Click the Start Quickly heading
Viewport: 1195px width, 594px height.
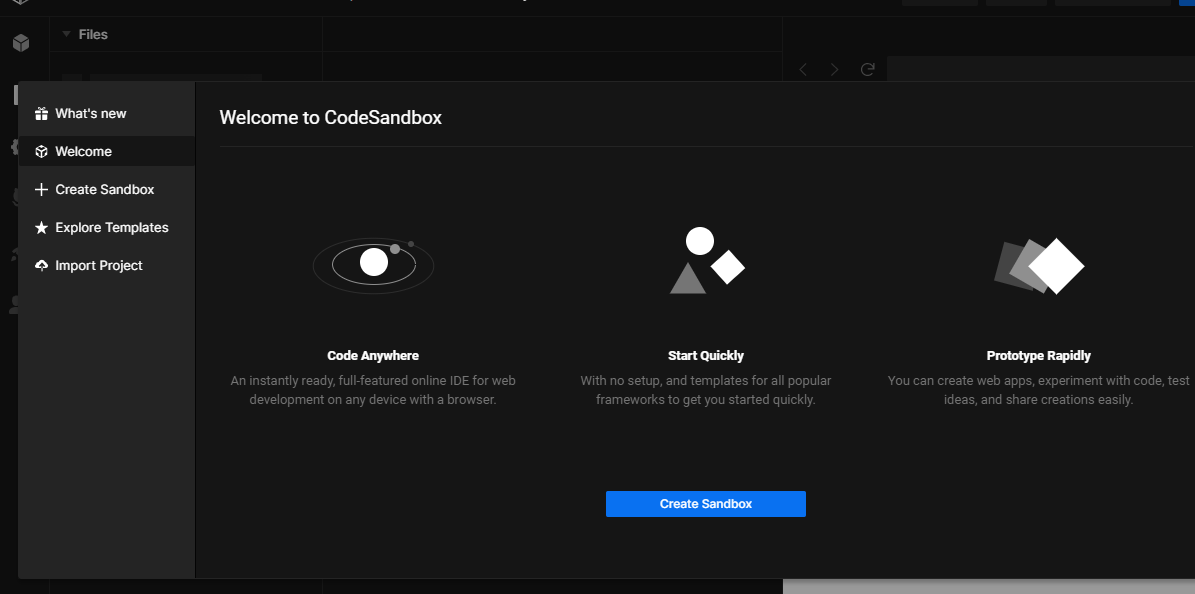[706, 355]
